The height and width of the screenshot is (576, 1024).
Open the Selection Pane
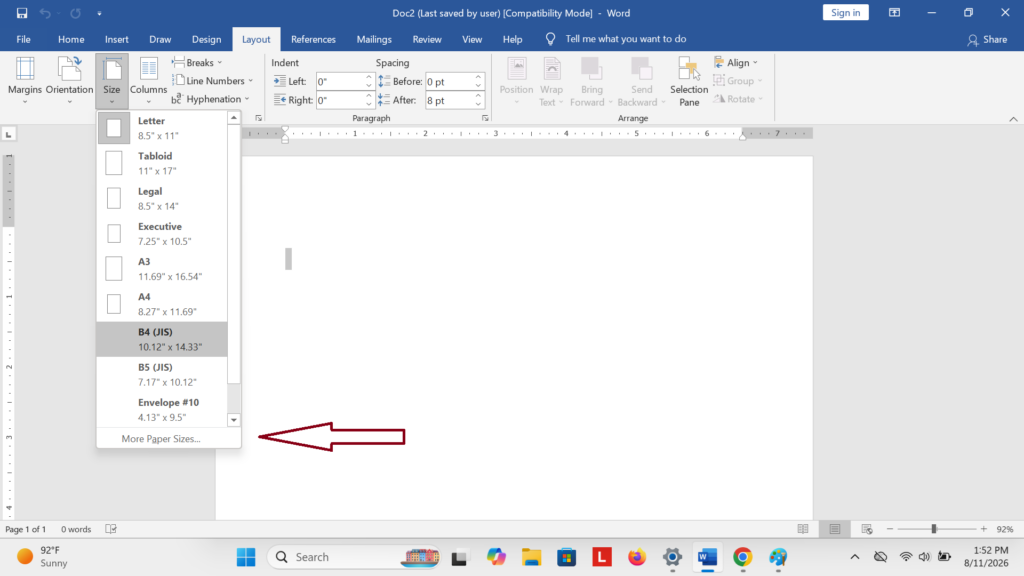(x=689, y=81)
